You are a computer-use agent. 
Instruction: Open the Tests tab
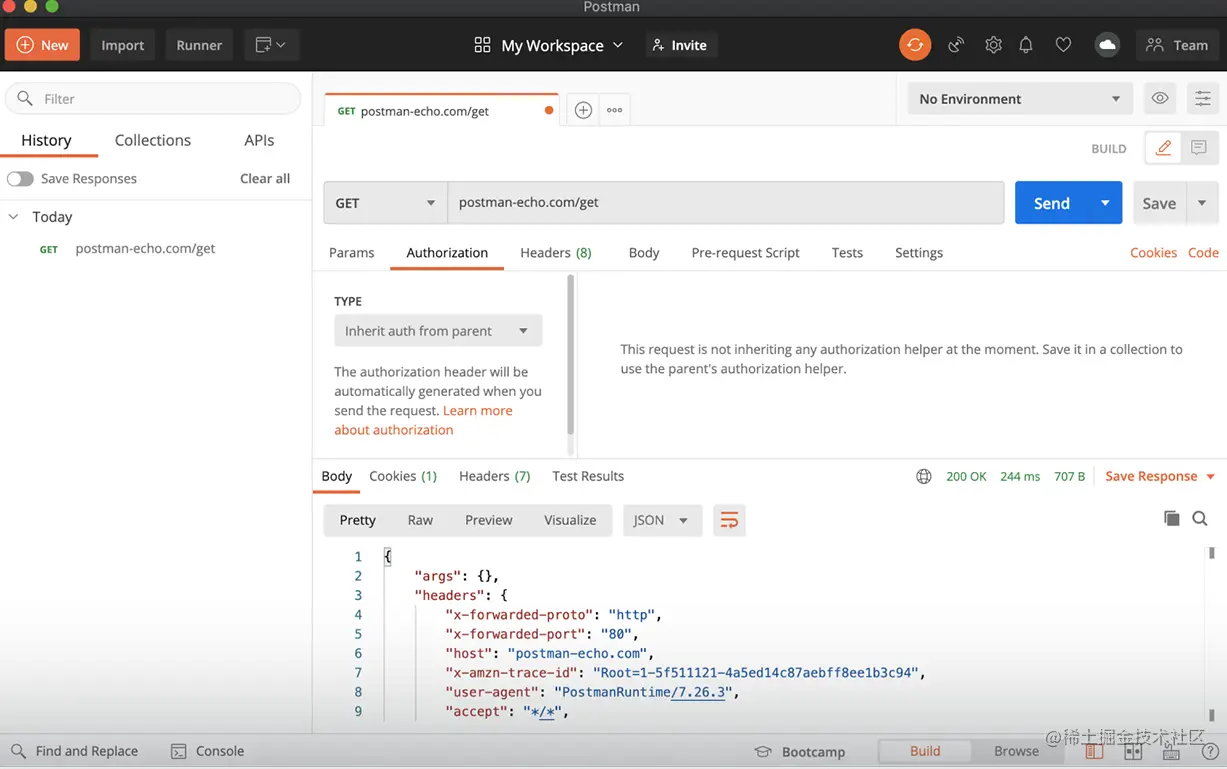pyautogui.click(x=847, y=252)
